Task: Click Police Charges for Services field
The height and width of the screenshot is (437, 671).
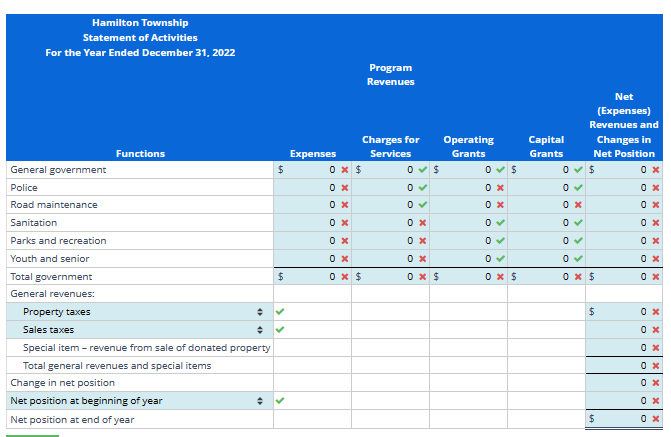Action: (x=390, y=187)
